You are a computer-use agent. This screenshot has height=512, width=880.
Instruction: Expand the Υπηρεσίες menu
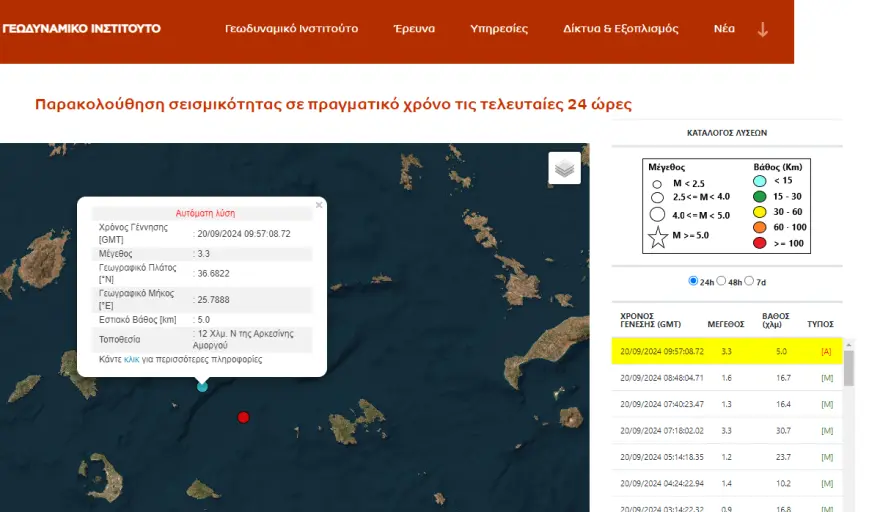499,29
